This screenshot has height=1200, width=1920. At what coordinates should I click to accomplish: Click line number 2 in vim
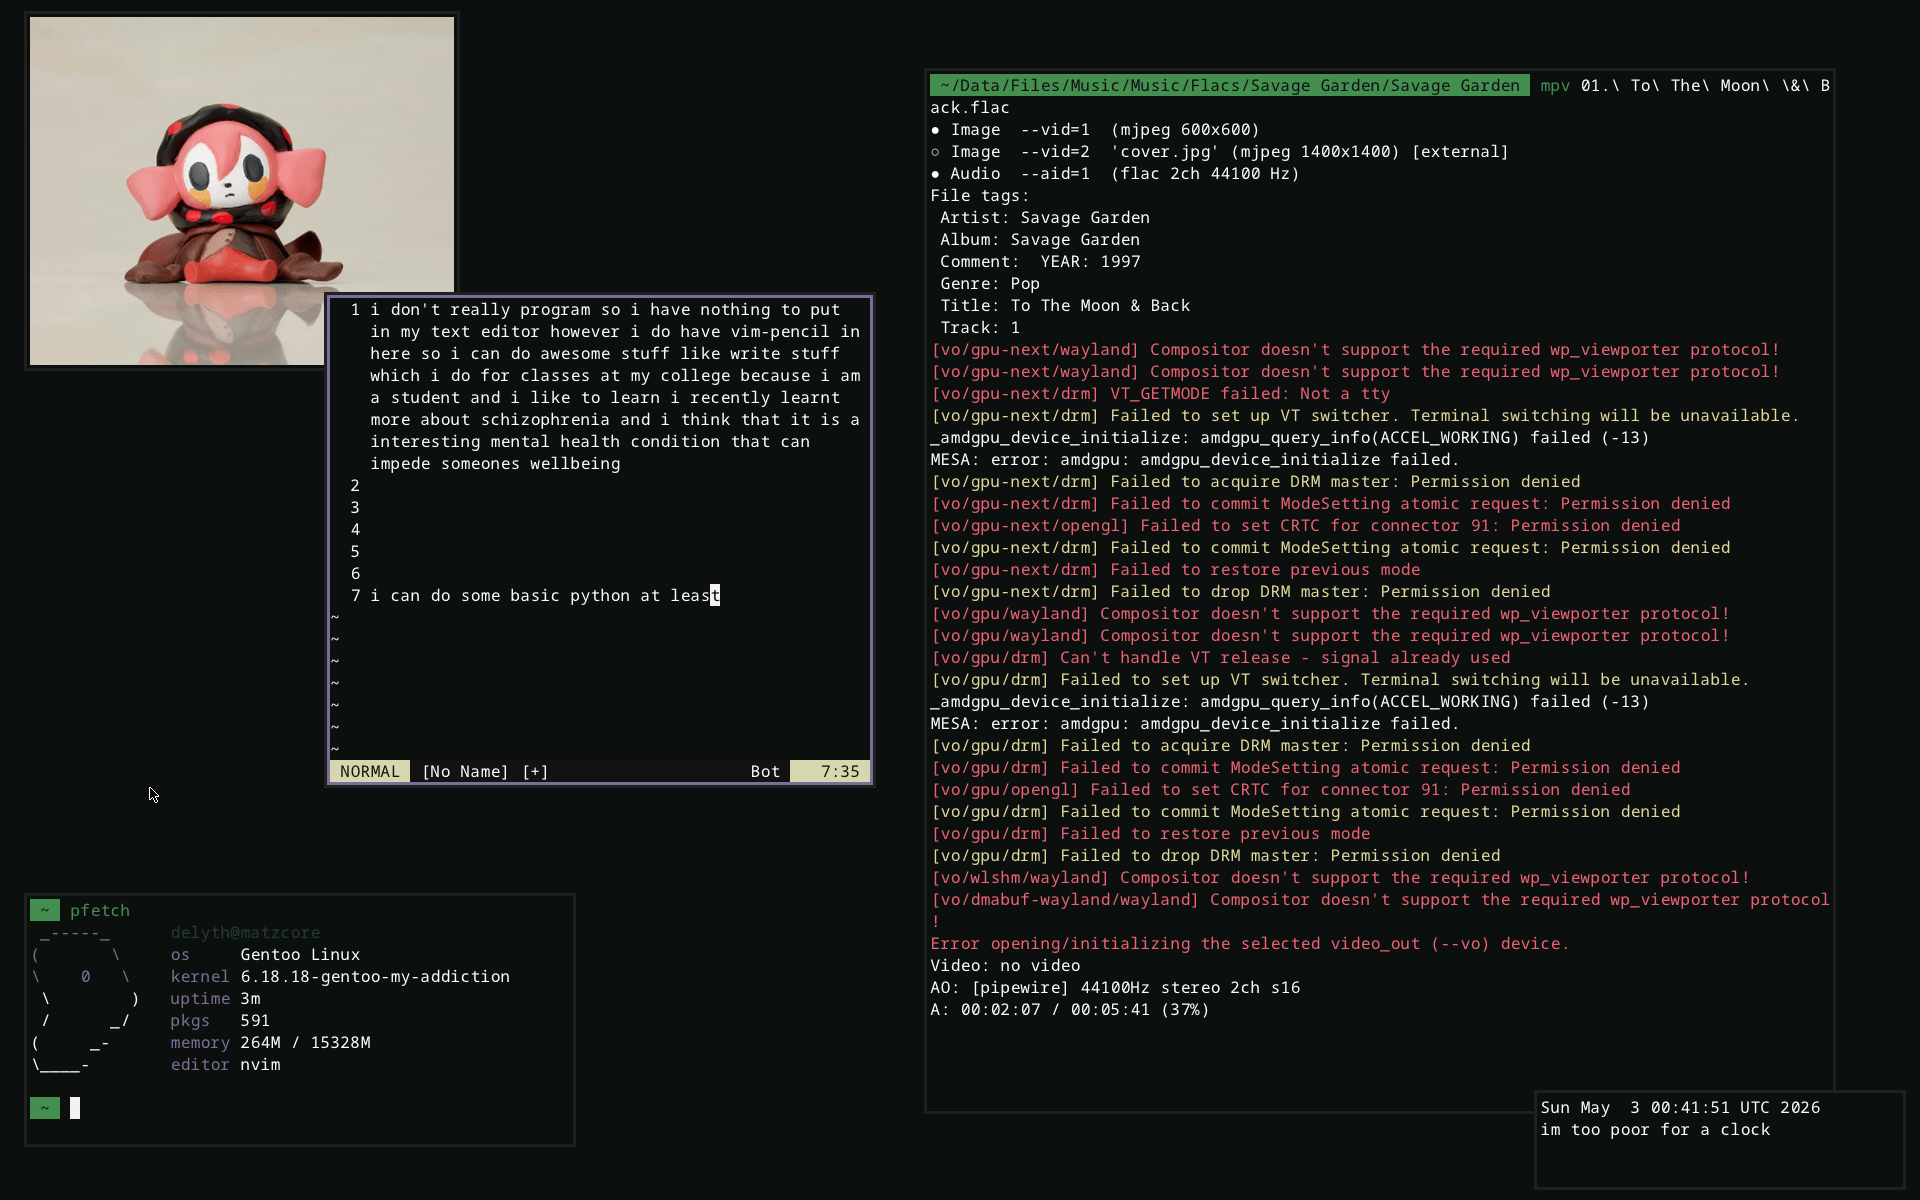click(355, 485)
